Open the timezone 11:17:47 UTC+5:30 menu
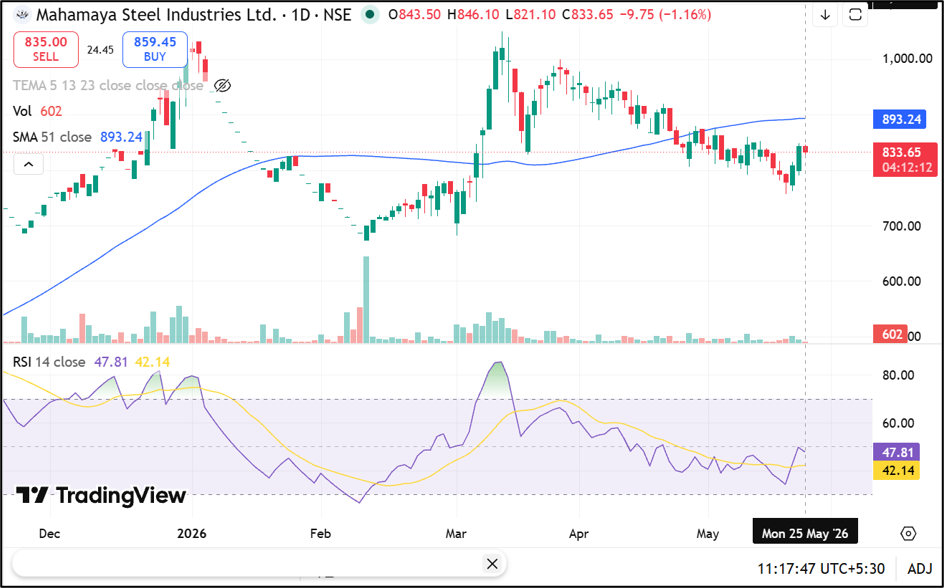Screen dimensions: 944x588 [821, 568]
